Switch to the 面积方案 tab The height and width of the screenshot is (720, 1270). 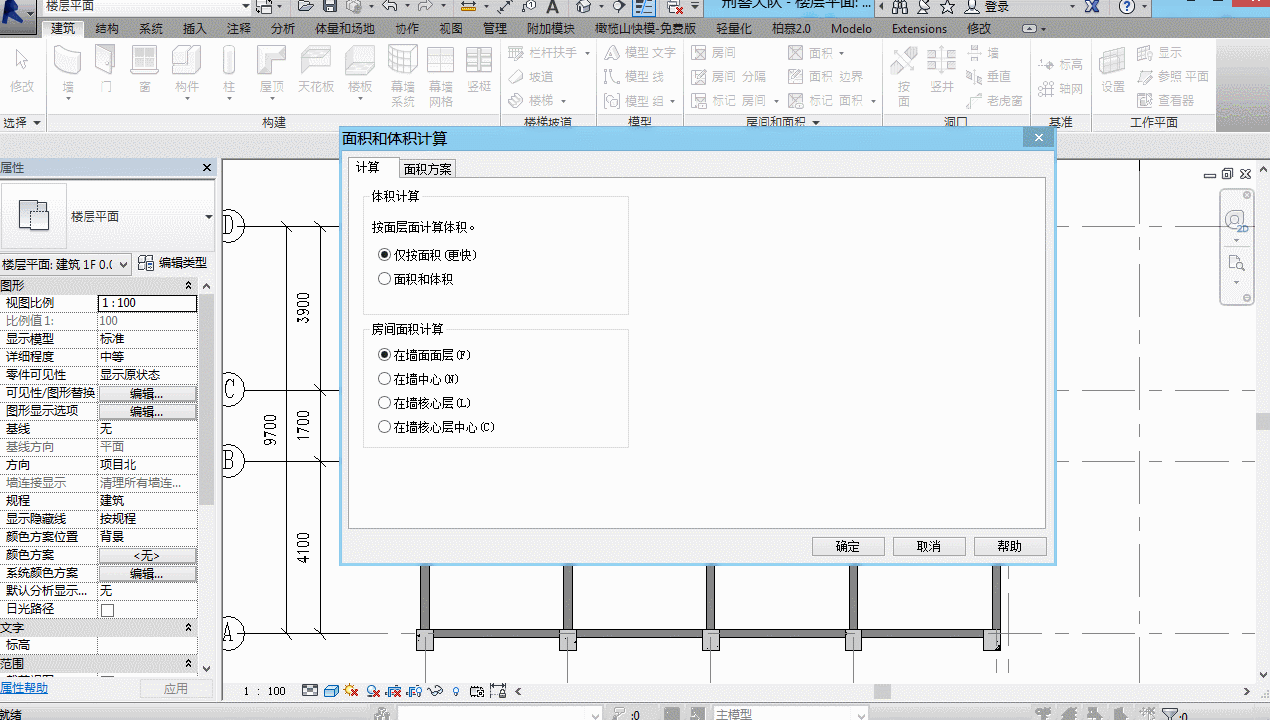428,169
